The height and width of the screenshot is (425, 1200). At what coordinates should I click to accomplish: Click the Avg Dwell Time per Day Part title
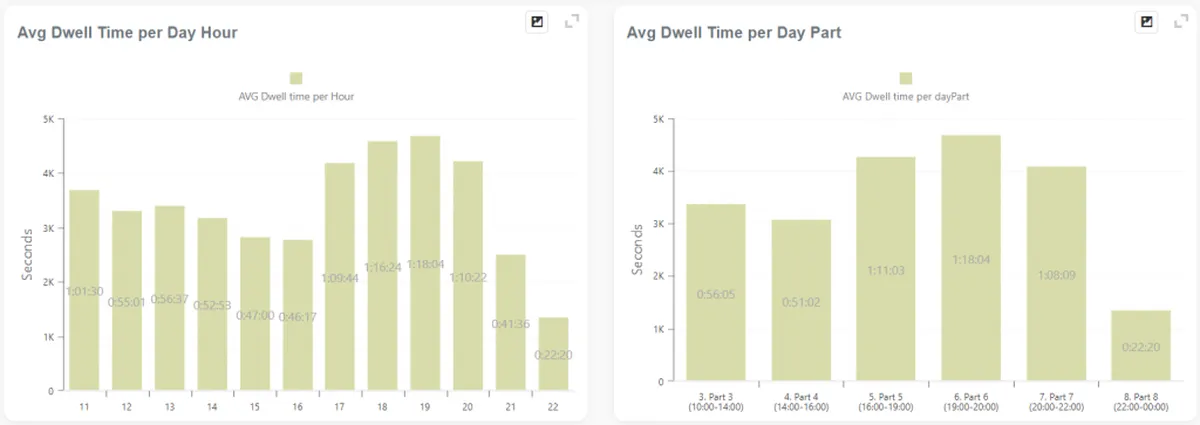pyautogui.click(x=734, y=32)
